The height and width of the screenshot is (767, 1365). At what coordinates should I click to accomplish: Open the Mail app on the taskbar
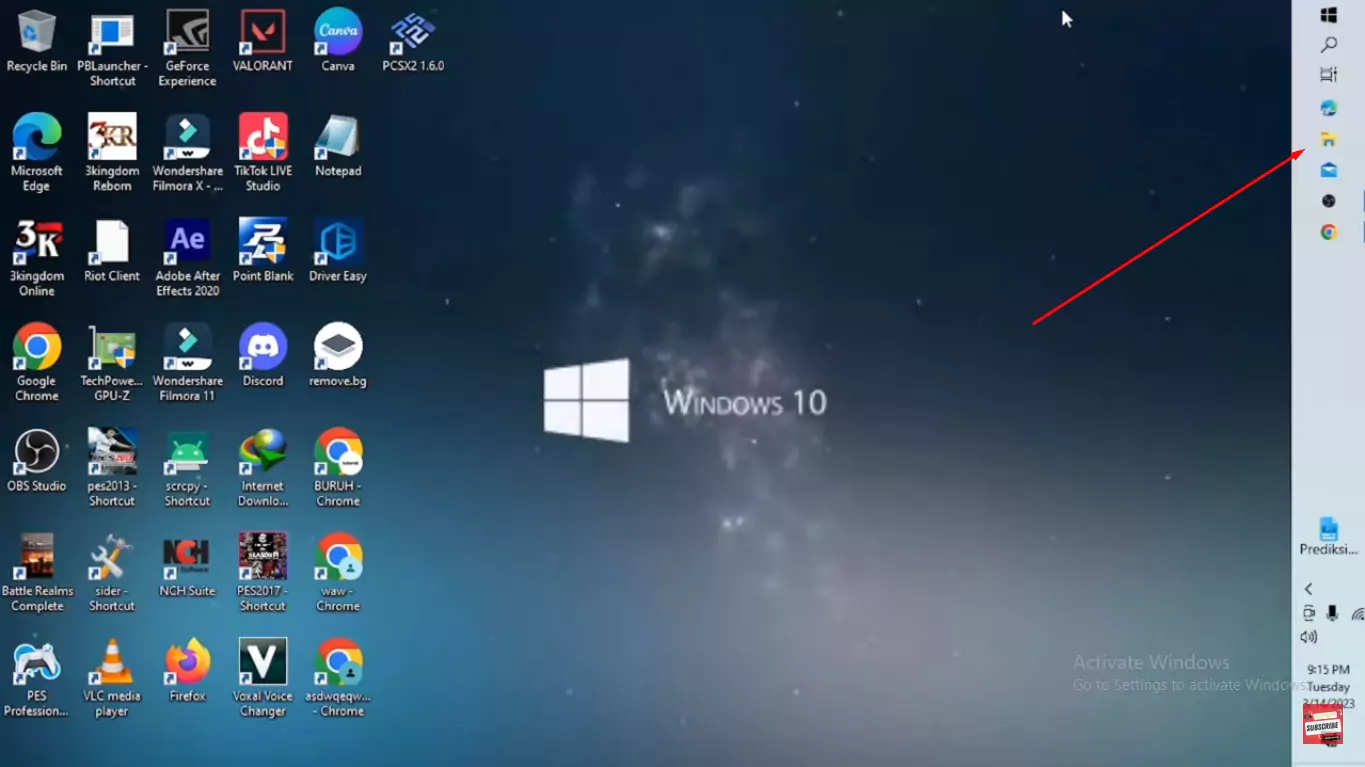click(1328, 170)
